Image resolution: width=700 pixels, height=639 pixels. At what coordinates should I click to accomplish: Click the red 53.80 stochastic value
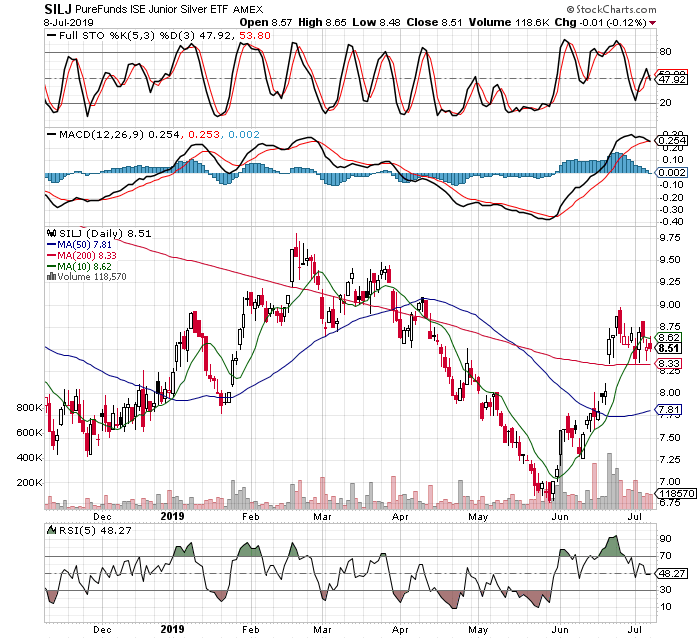[255, 35]
